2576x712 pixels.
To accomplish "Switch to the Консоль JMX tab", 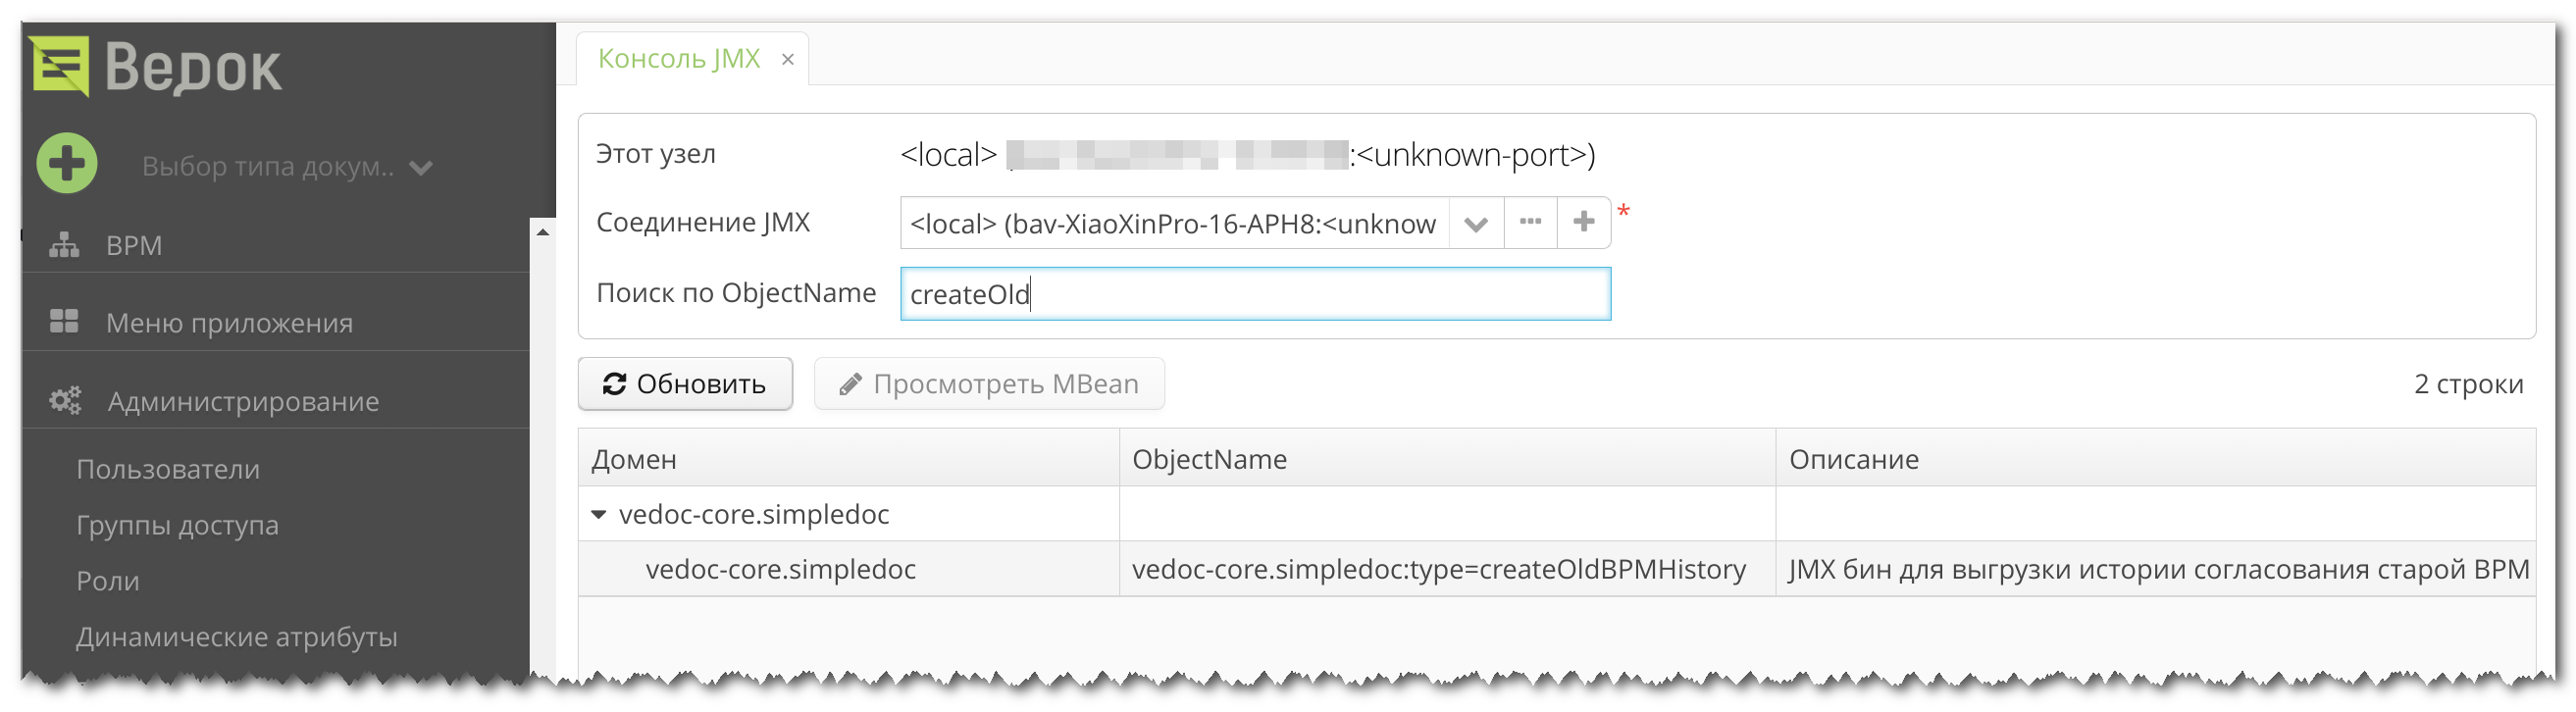I will pos(678,59).
